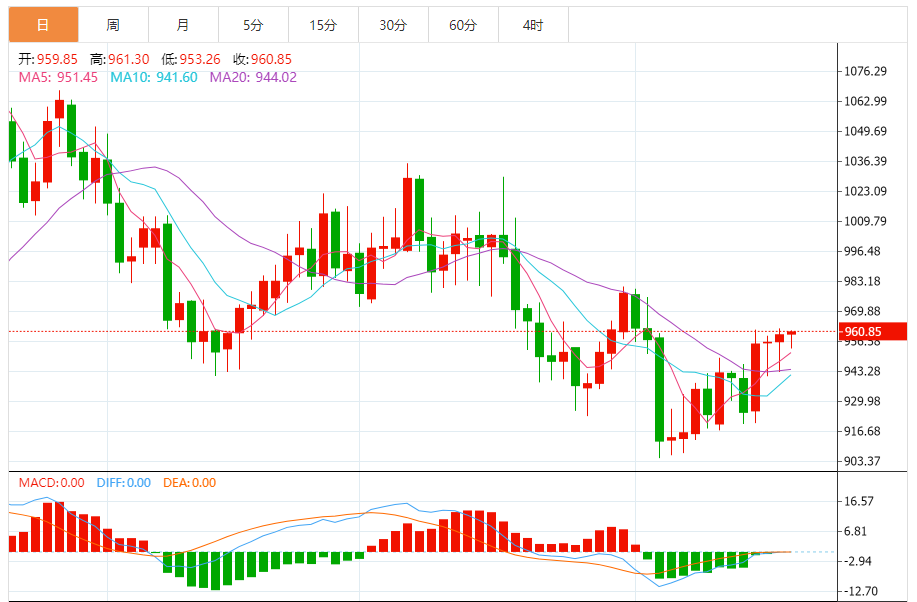Screen dimensions: 917x602
Task: Click the DIFF:0.00 indicator label
Action: pos(124,483)
